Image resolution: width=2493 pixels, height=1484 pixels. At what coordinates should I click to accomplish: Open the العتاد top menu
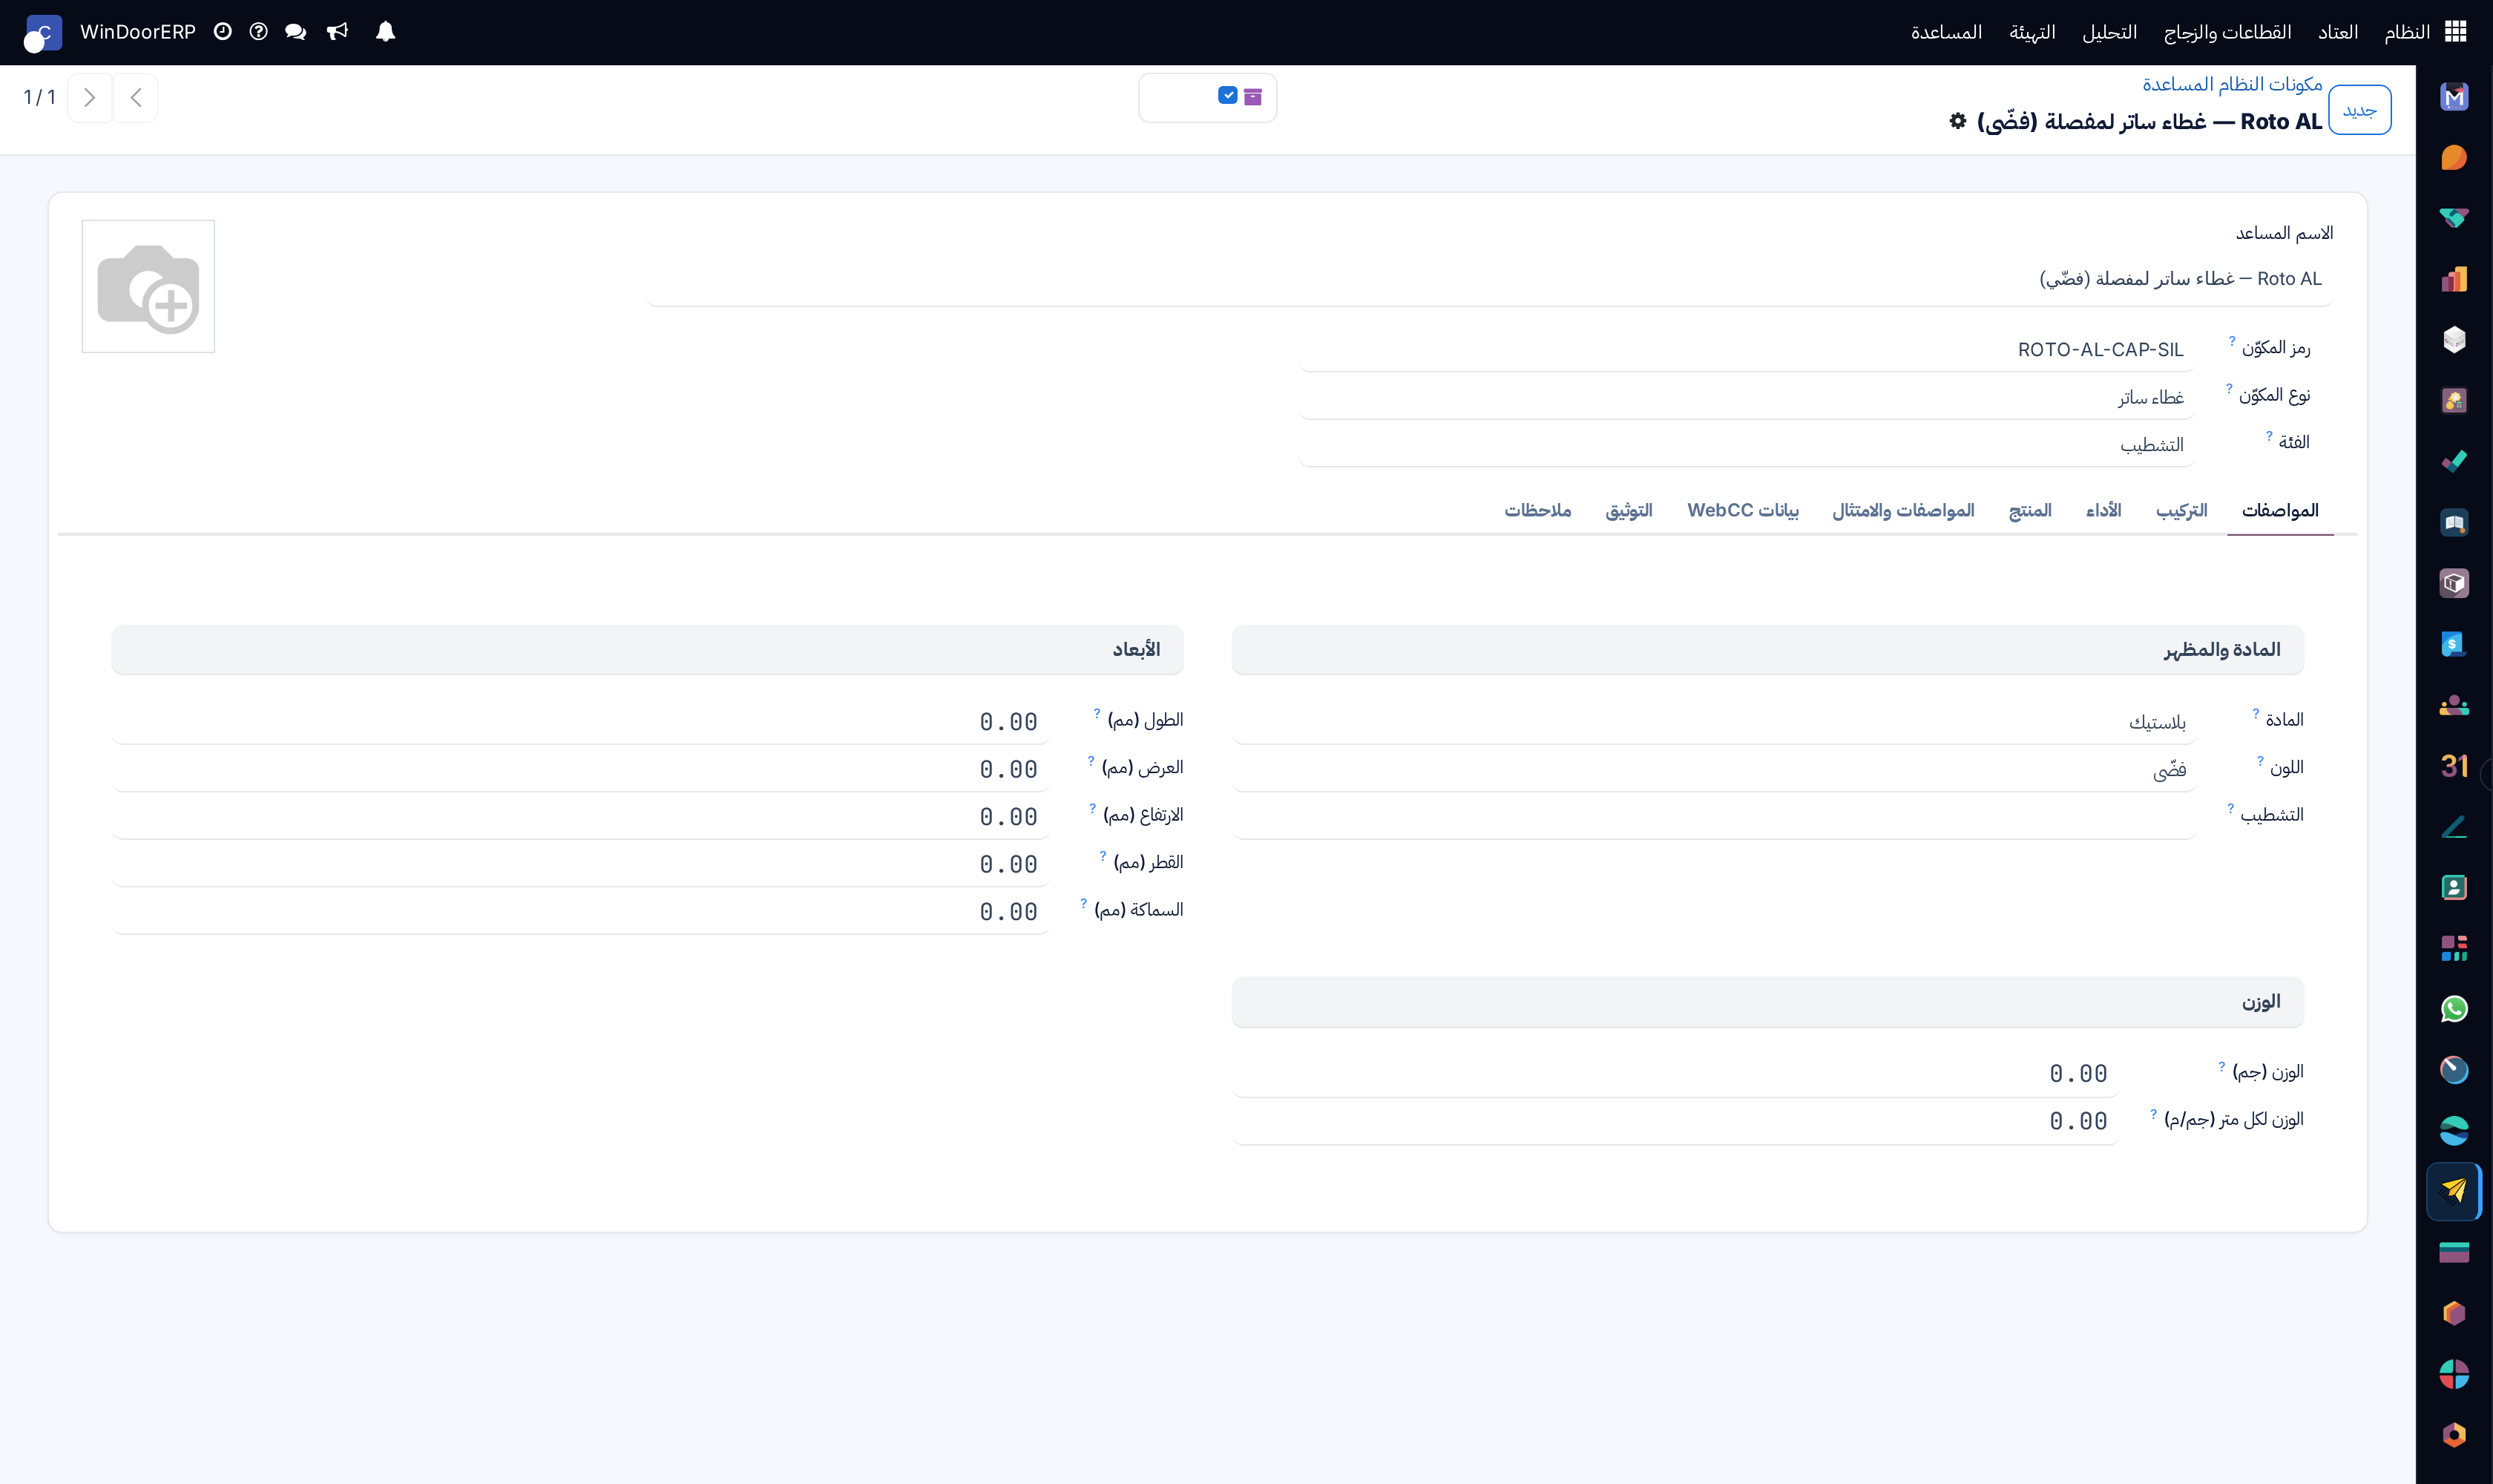(2338, 32)
